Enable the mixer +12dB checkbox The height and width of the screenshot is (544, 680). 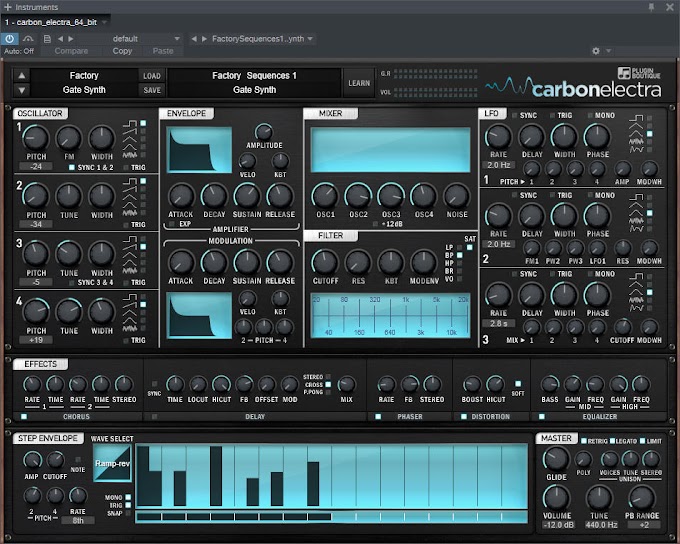[376, 224]
